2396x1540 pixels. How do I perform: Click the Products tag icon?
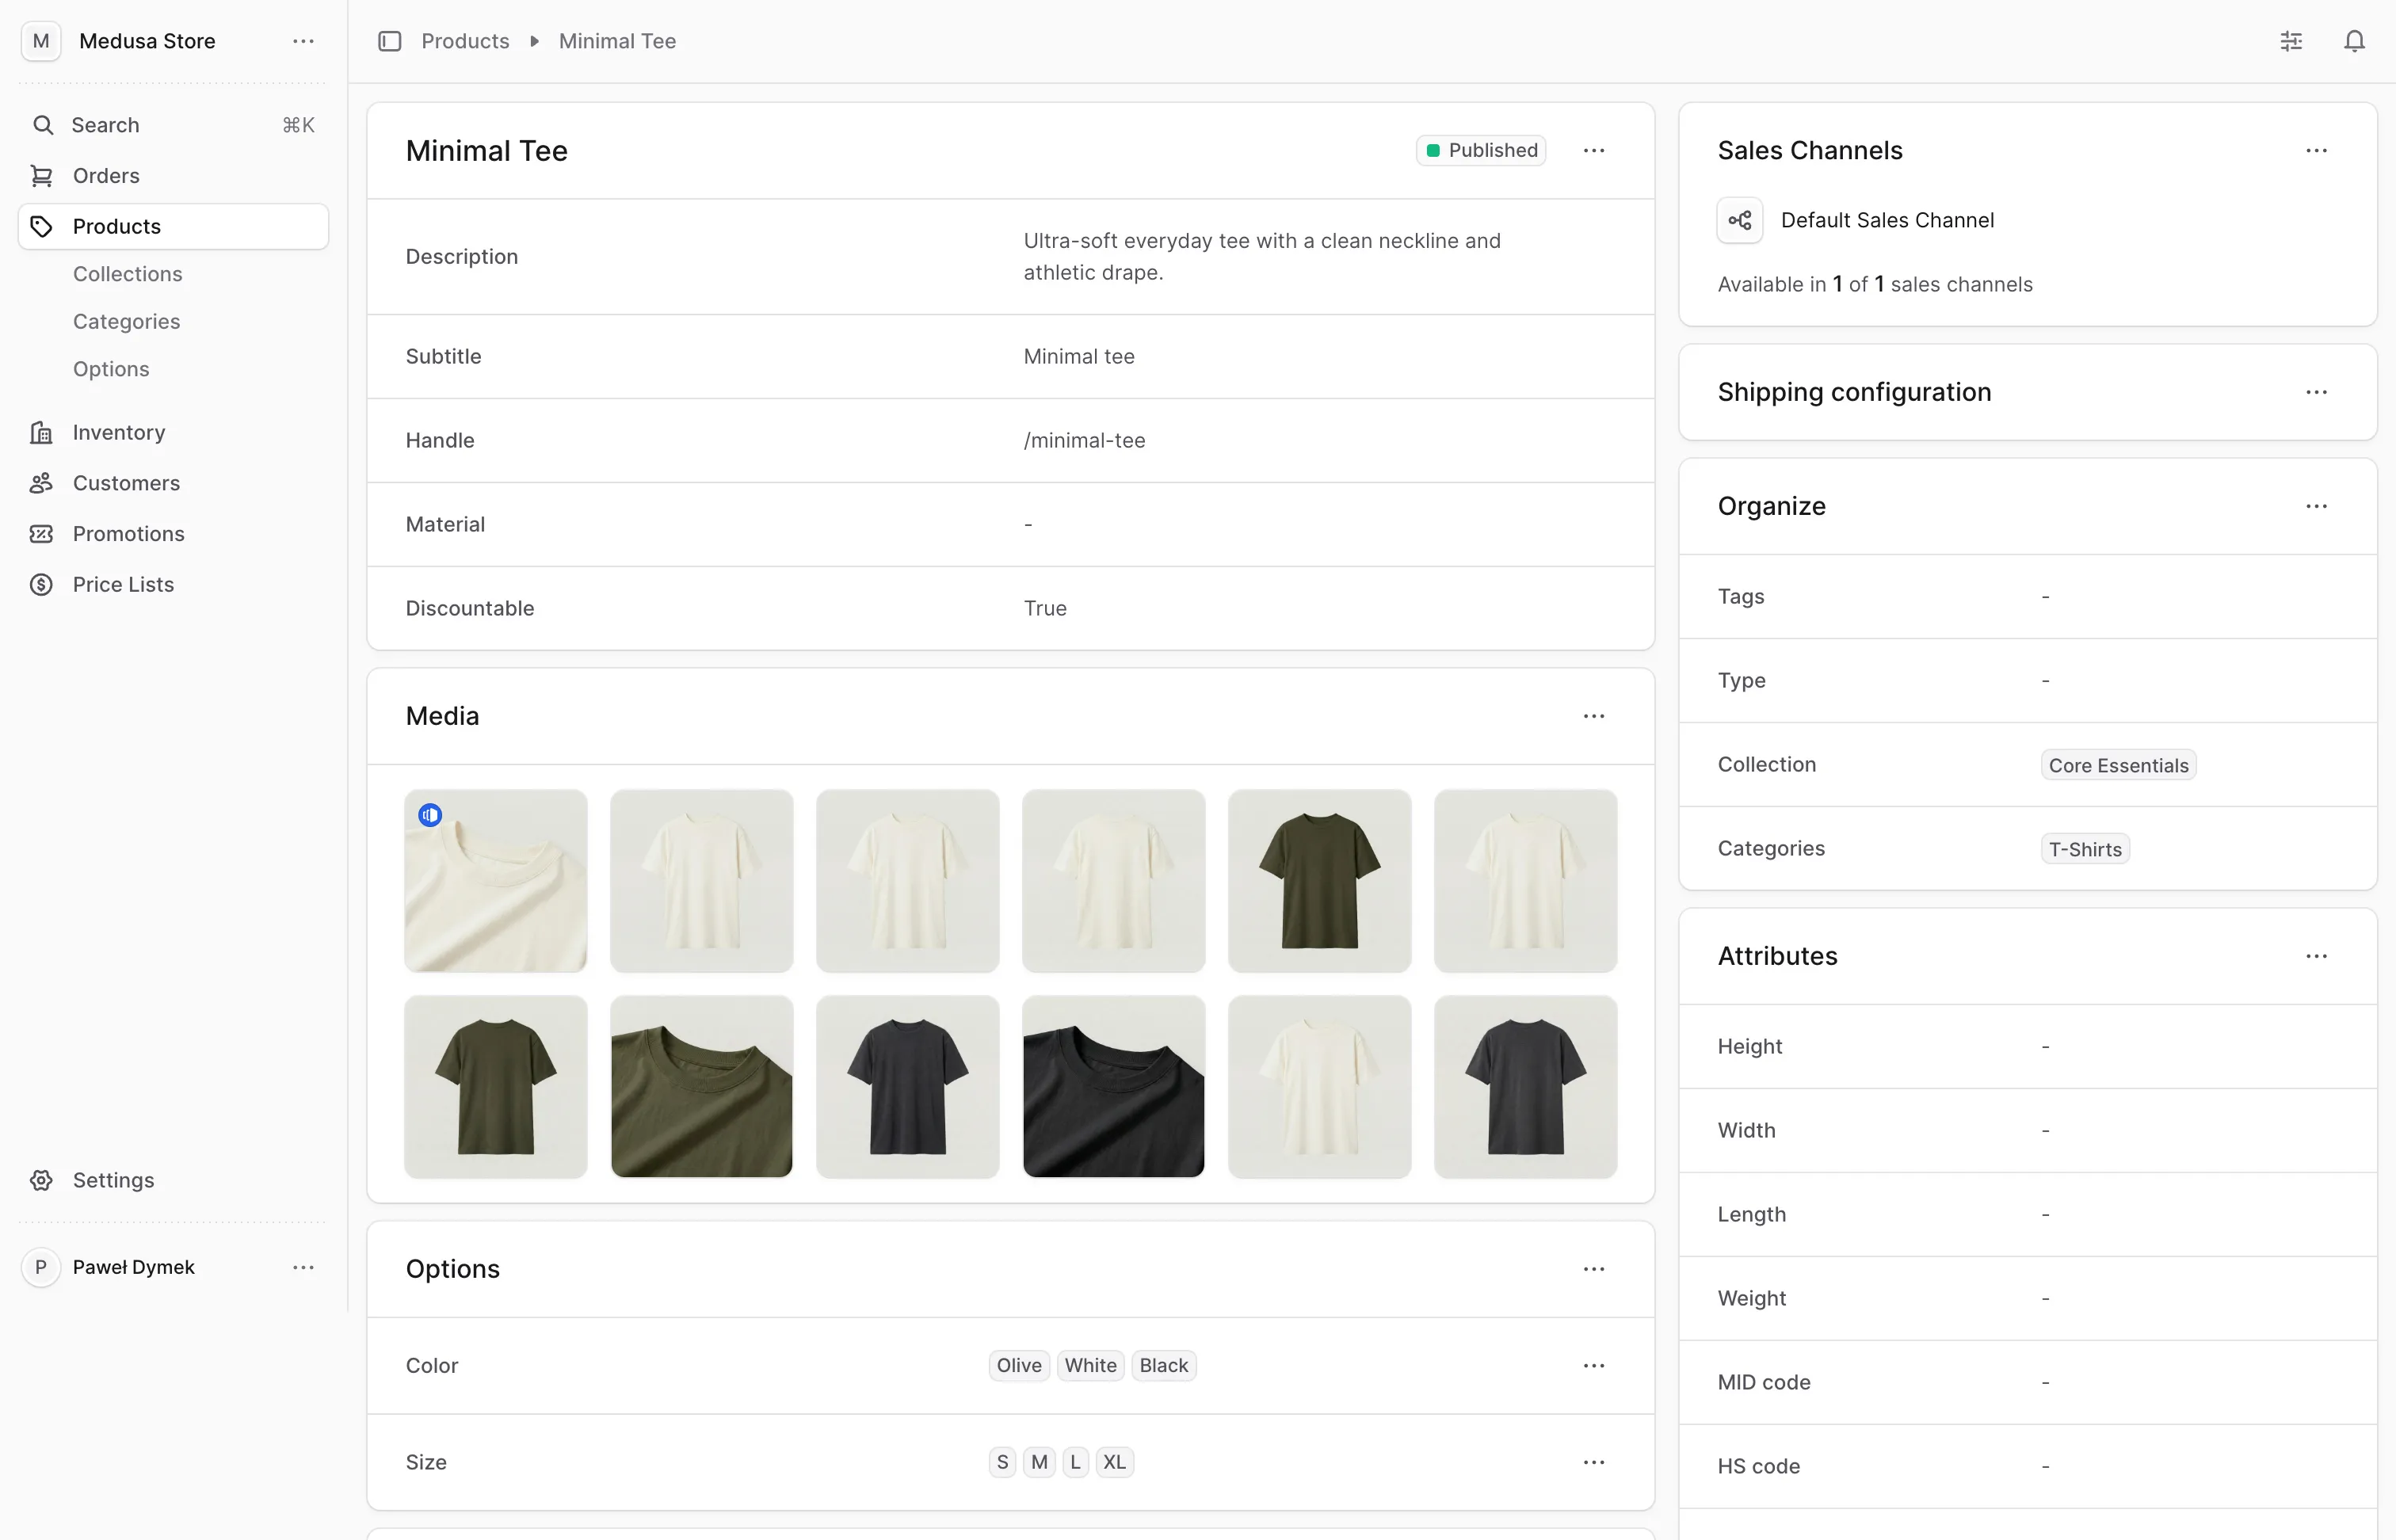click(x=41, y=226)
